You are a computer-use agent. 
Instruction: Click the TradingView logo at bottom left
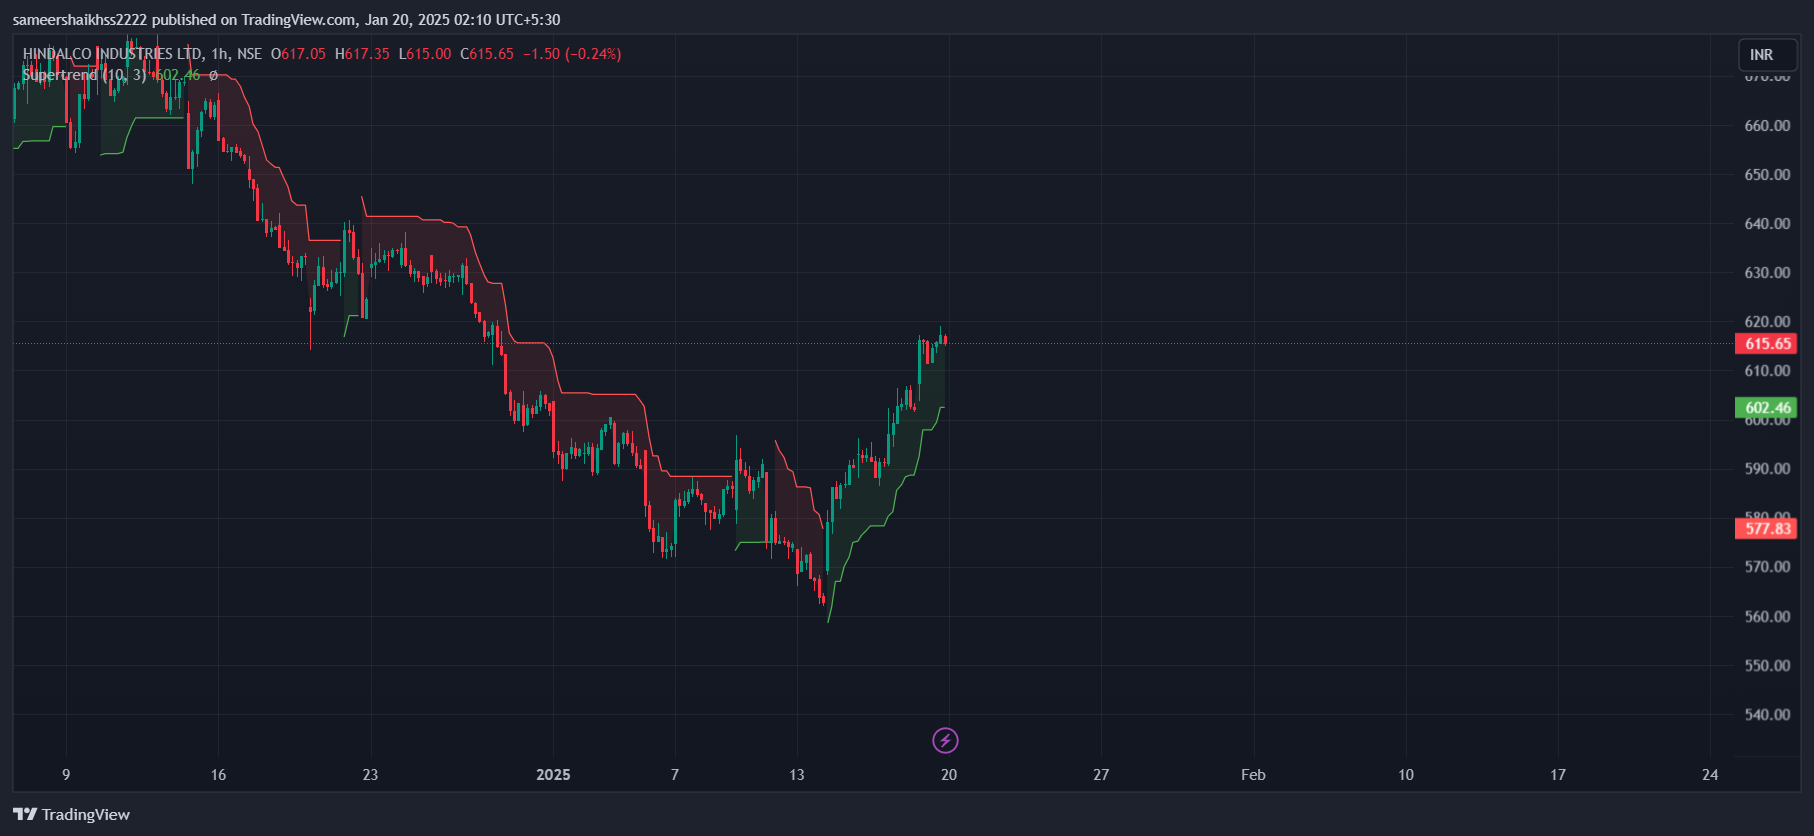click(71, 814)
